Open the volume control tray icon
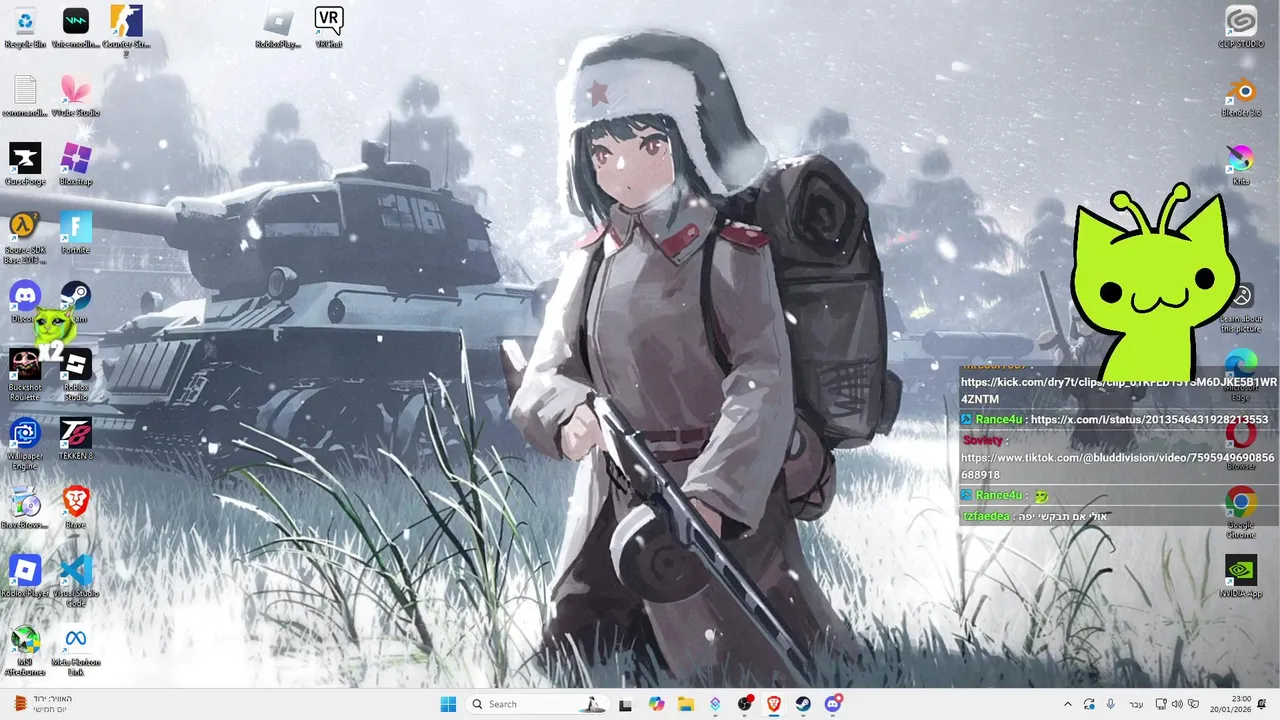The height and width of the screenshot is (720, 1280). tap(1177, 704)
